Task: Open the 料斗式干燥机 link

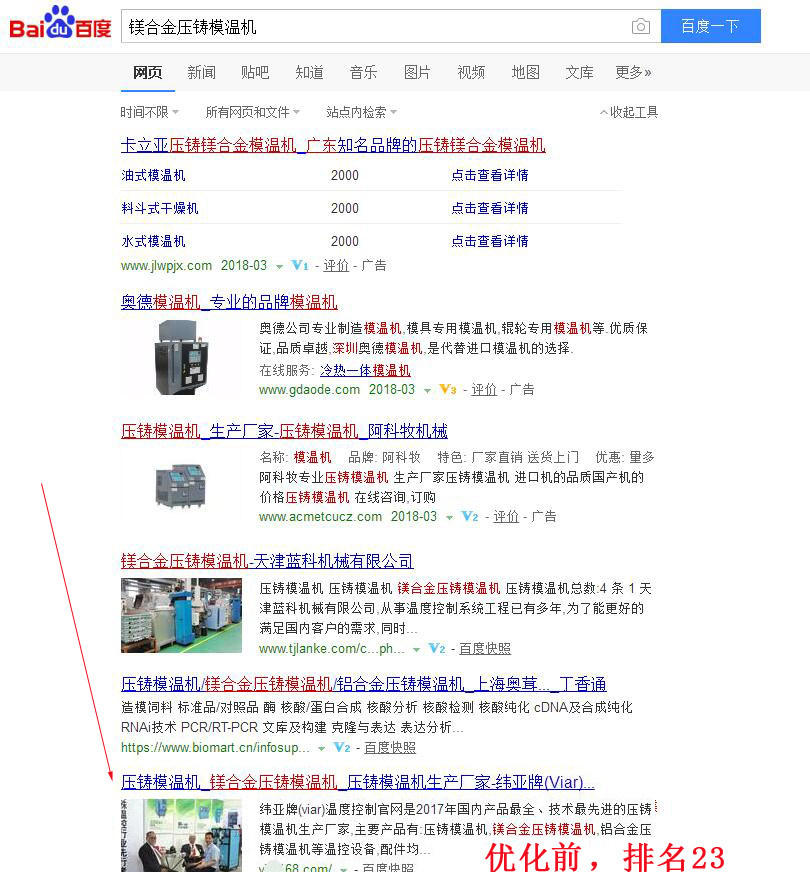Action: [x=160, y=209]
